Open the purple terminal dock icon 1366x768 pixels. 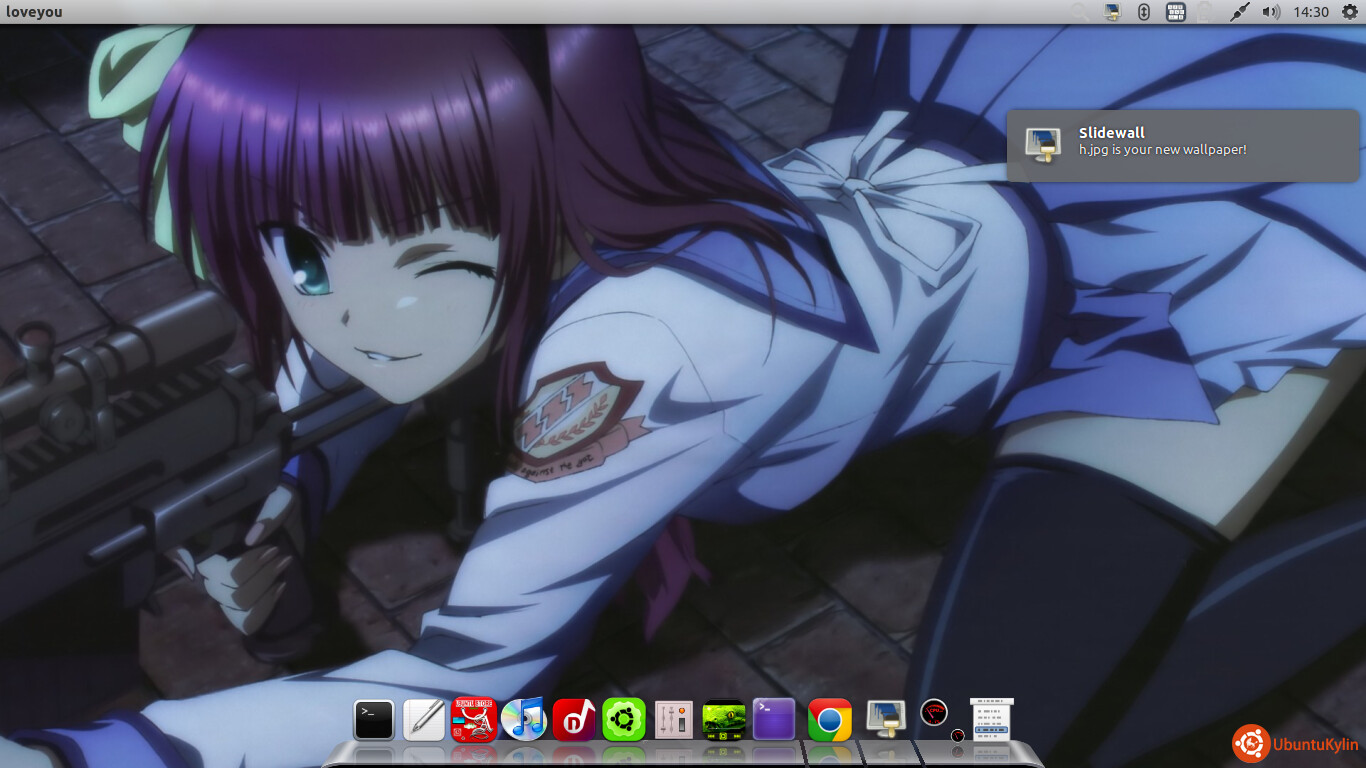(x=774, y=719)
